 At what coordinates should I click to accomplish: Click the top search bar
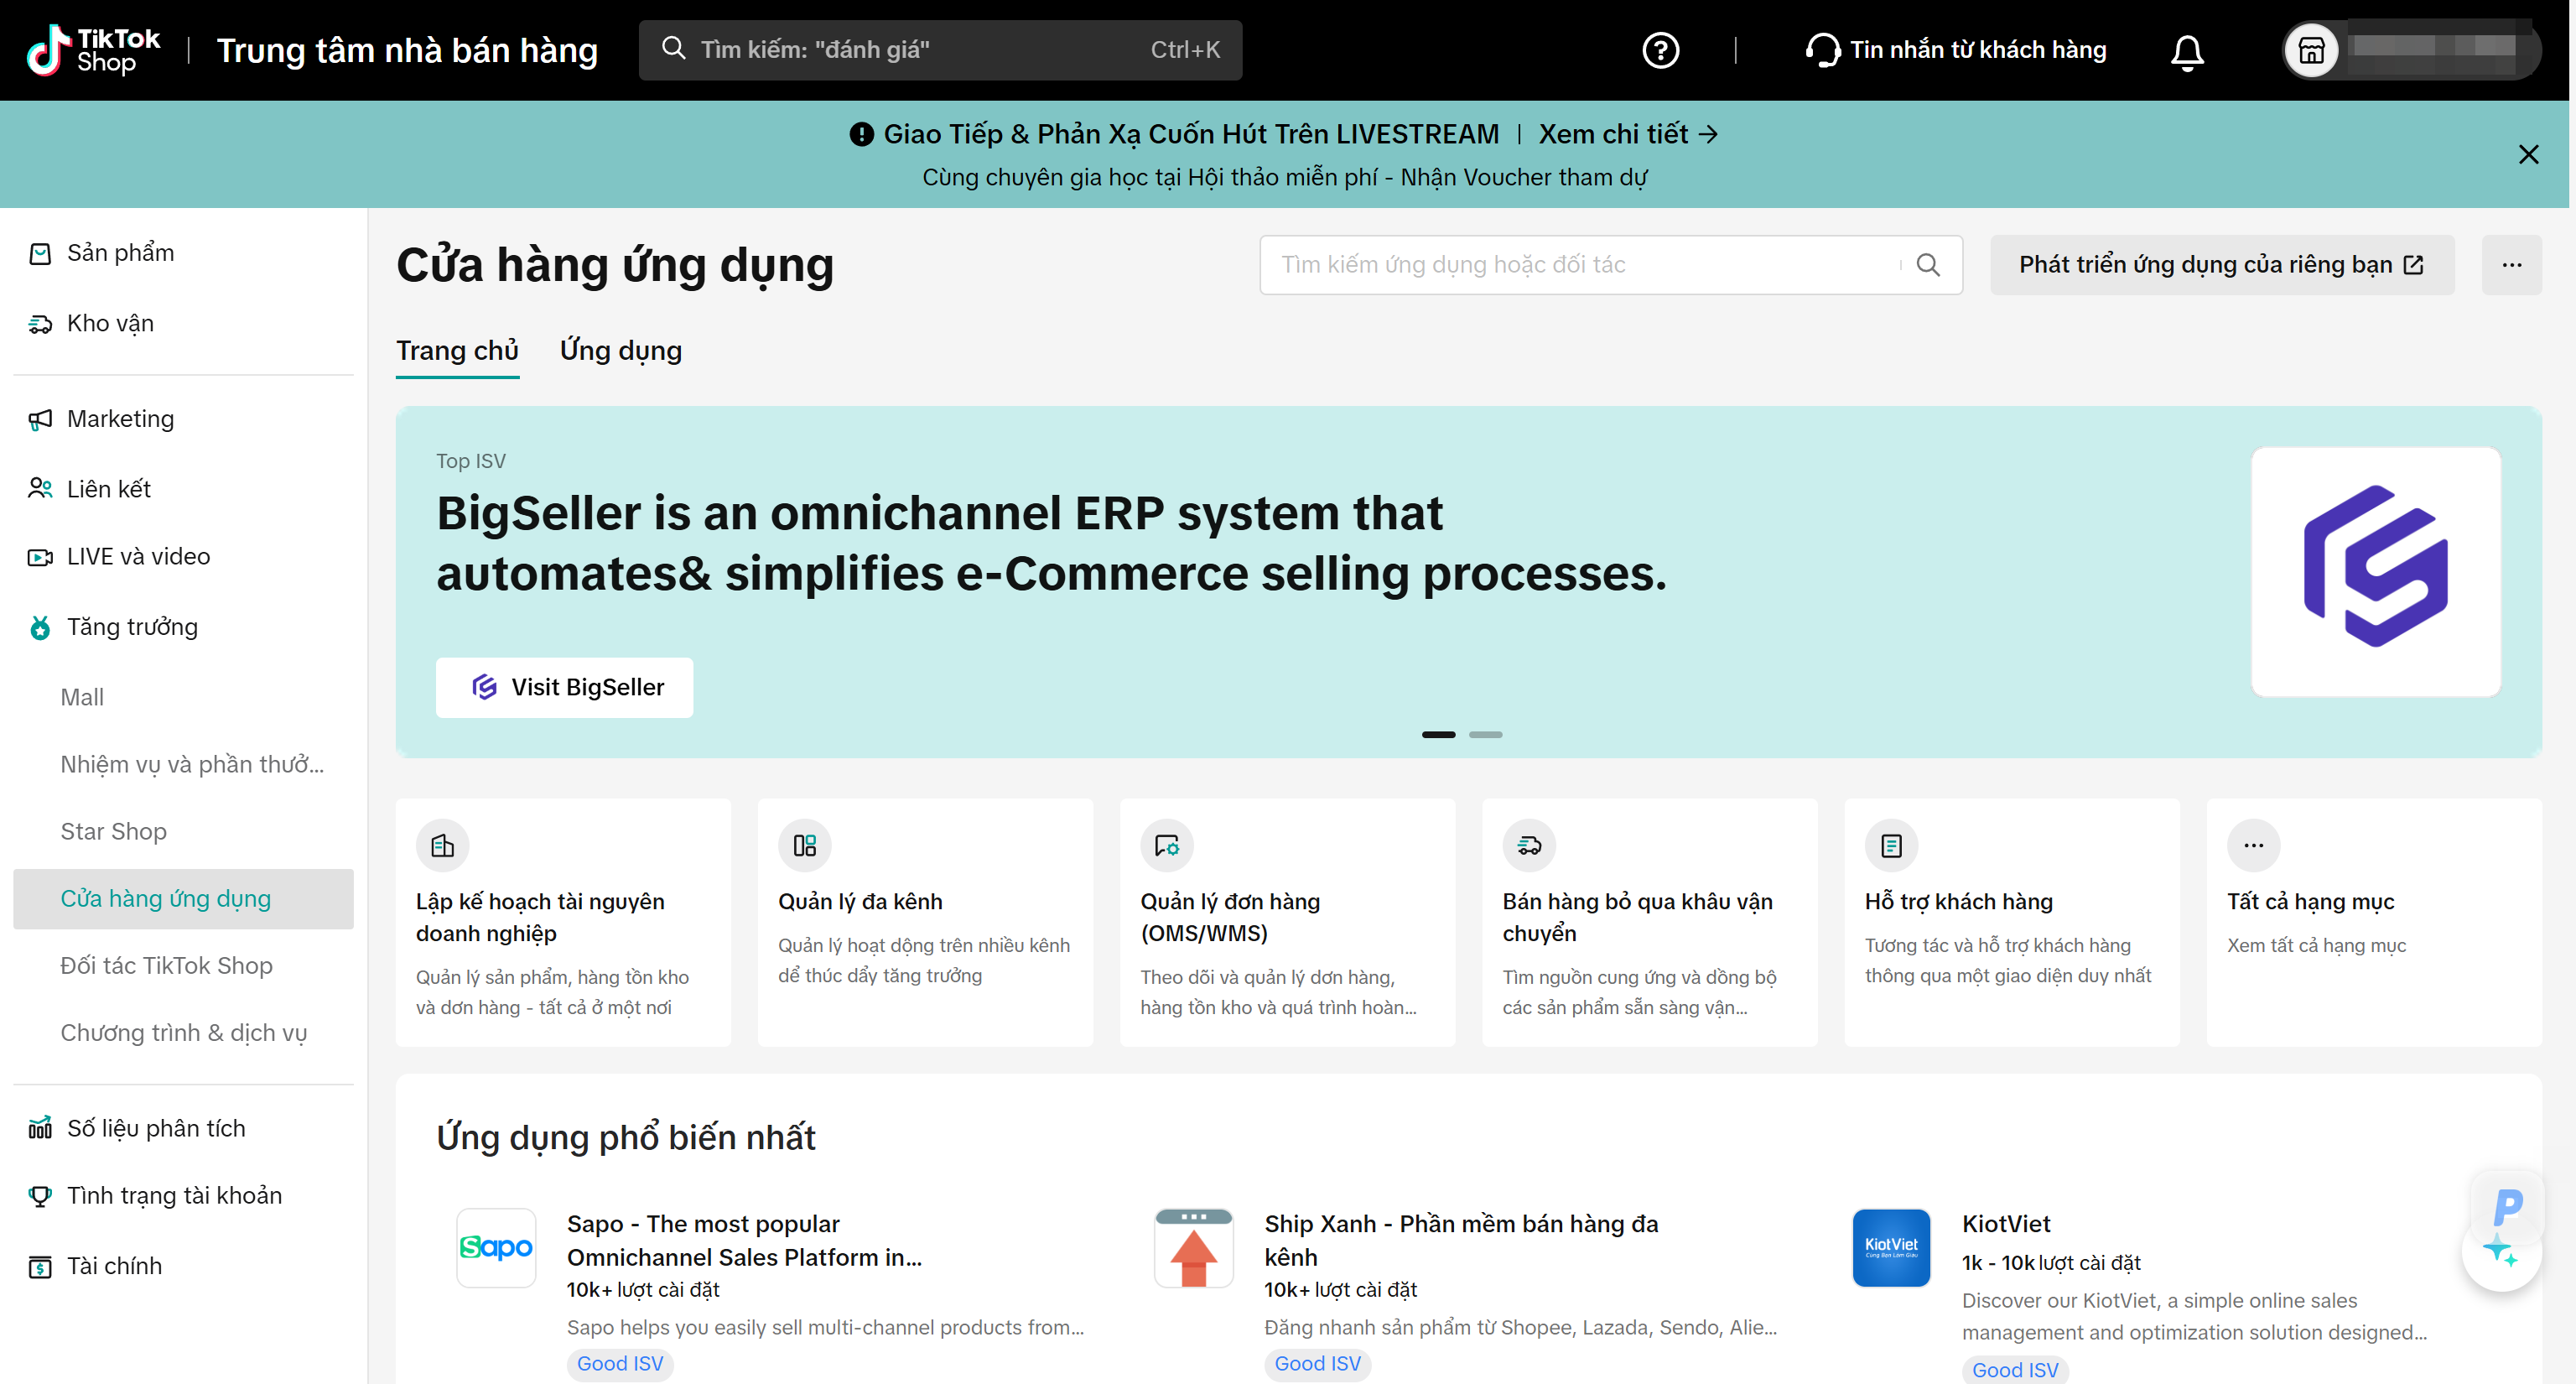pos(940,50)
